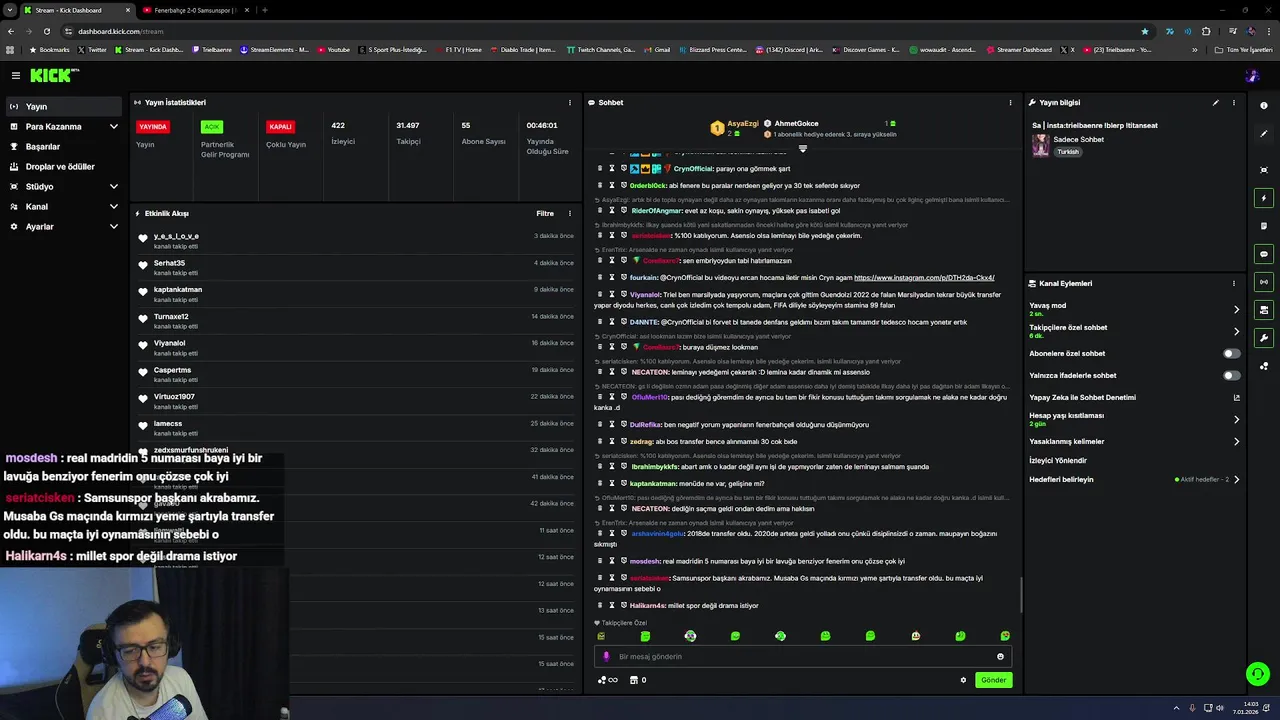Image resolution: width=1280 pixels, height=720 pixels.
Task: Pick the last emote in Takipçilere Özel row
Action: point(1005,636)
